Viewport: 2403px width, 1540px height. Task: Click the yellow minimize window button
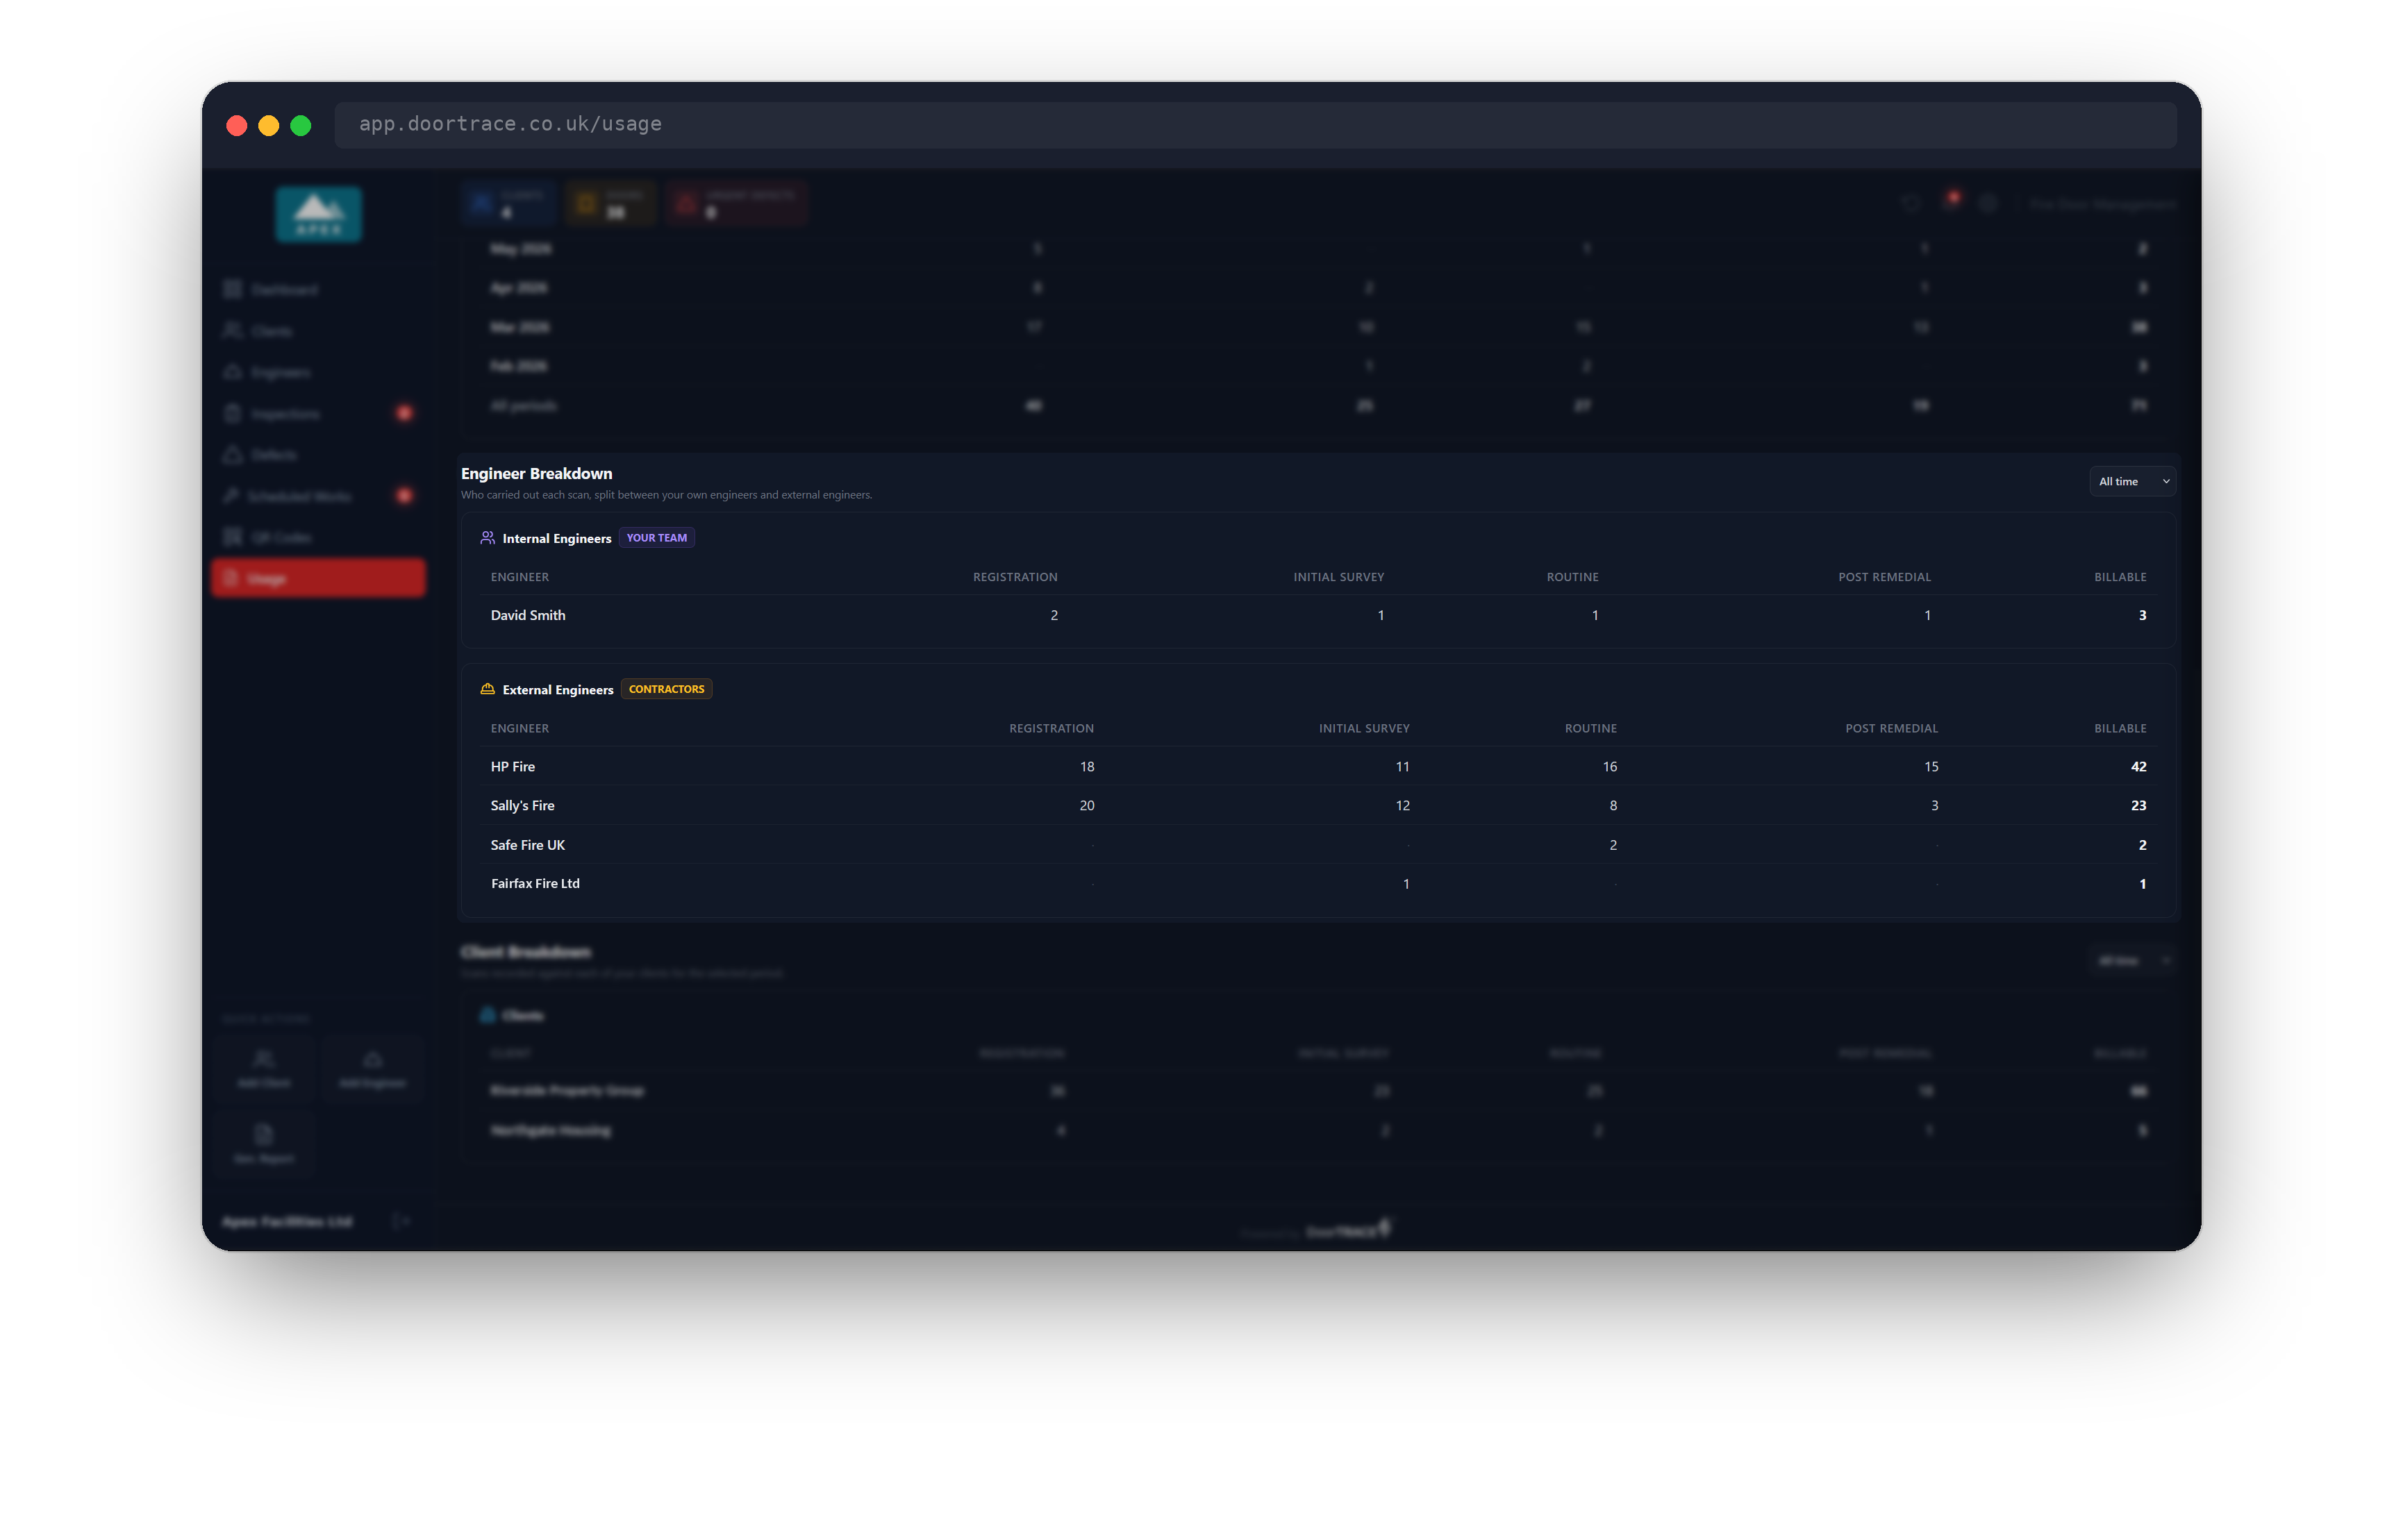(x=269, y=125)
